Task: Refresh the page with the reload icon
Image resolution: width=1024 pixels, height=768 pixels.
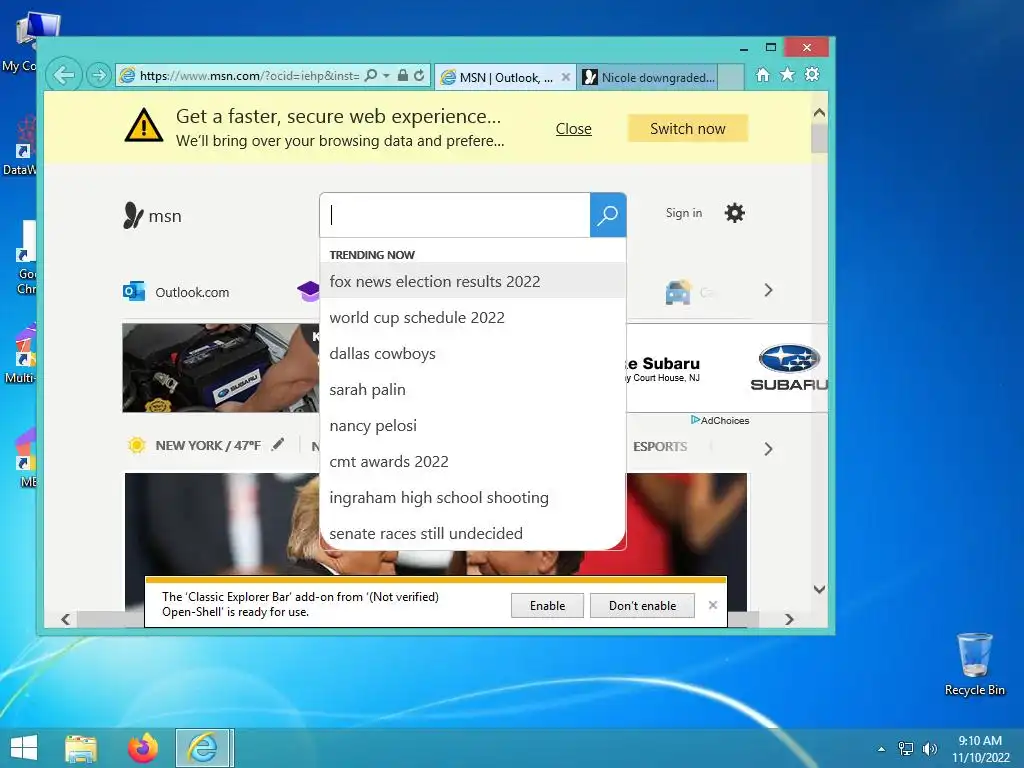Action: pyautogui.click(x=419, y=76)
